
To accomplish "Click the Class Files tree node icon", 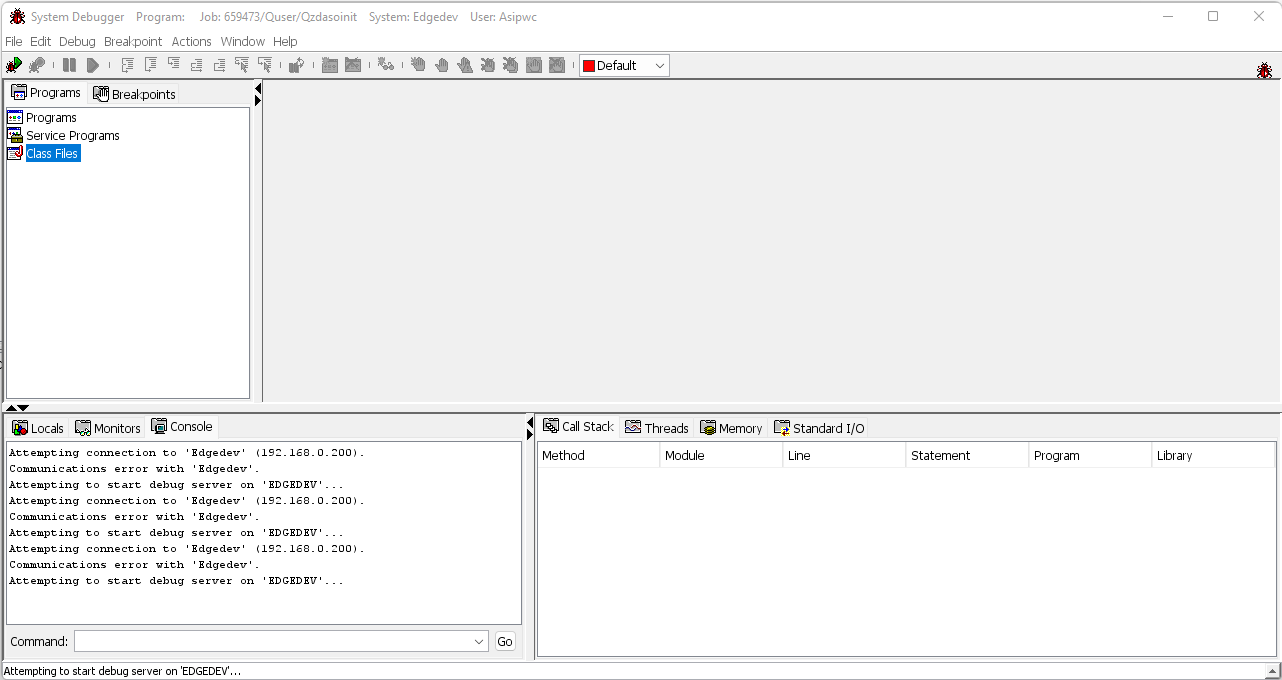I will 15,153.
